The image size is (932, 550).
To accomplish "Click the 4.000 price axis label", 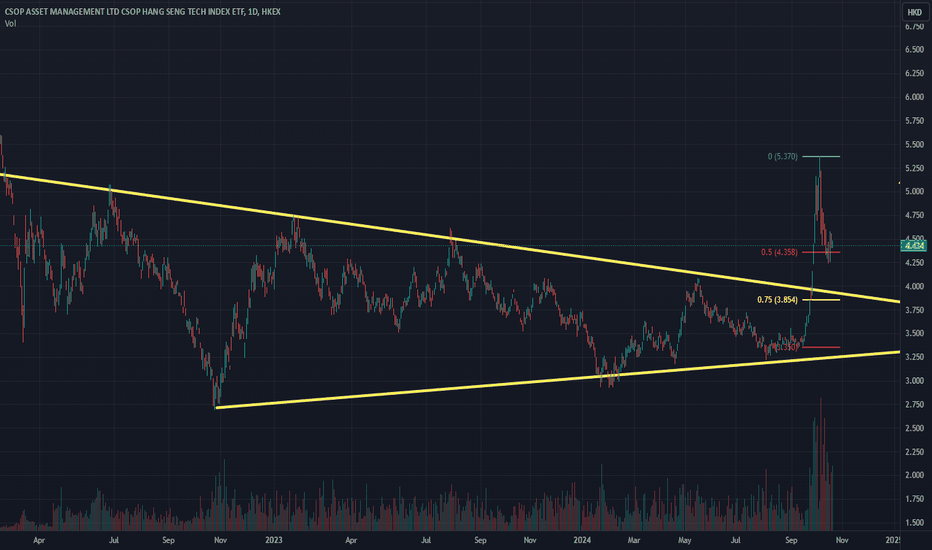I will tap(914, 286).
